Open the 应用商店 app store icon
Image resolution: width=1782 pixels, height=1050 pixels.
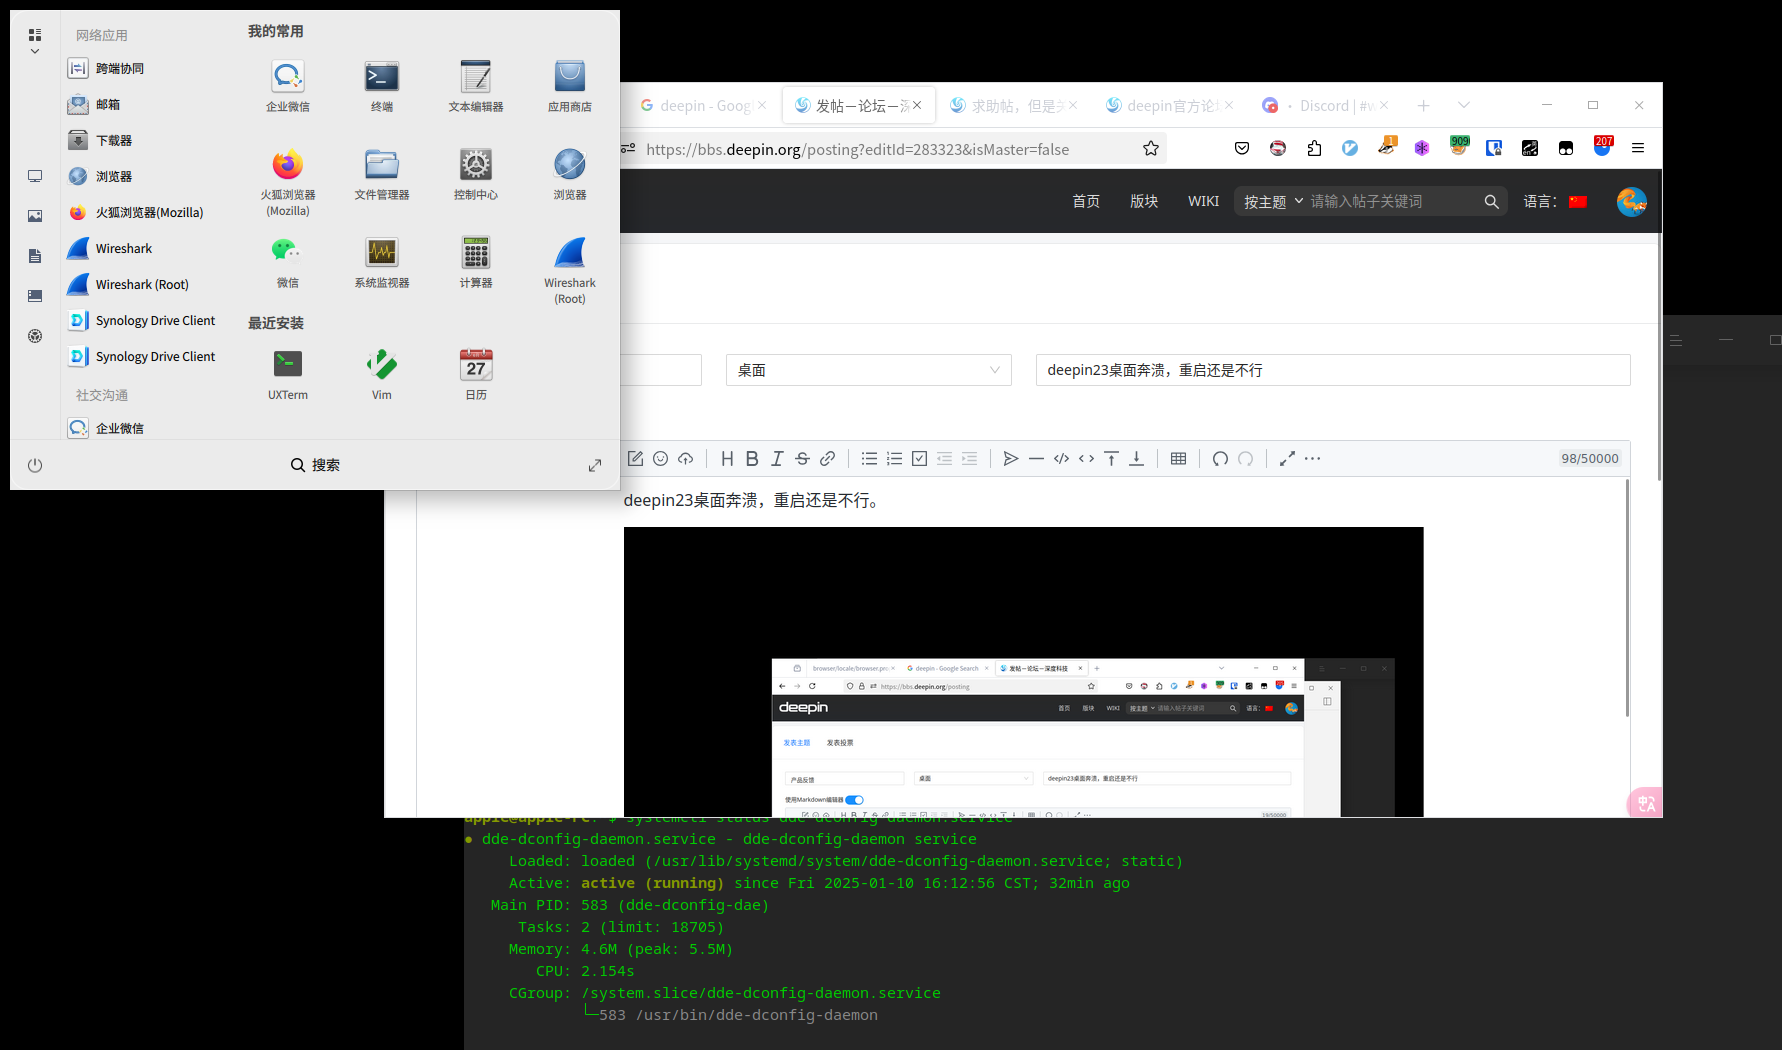[x=570, y=85]
